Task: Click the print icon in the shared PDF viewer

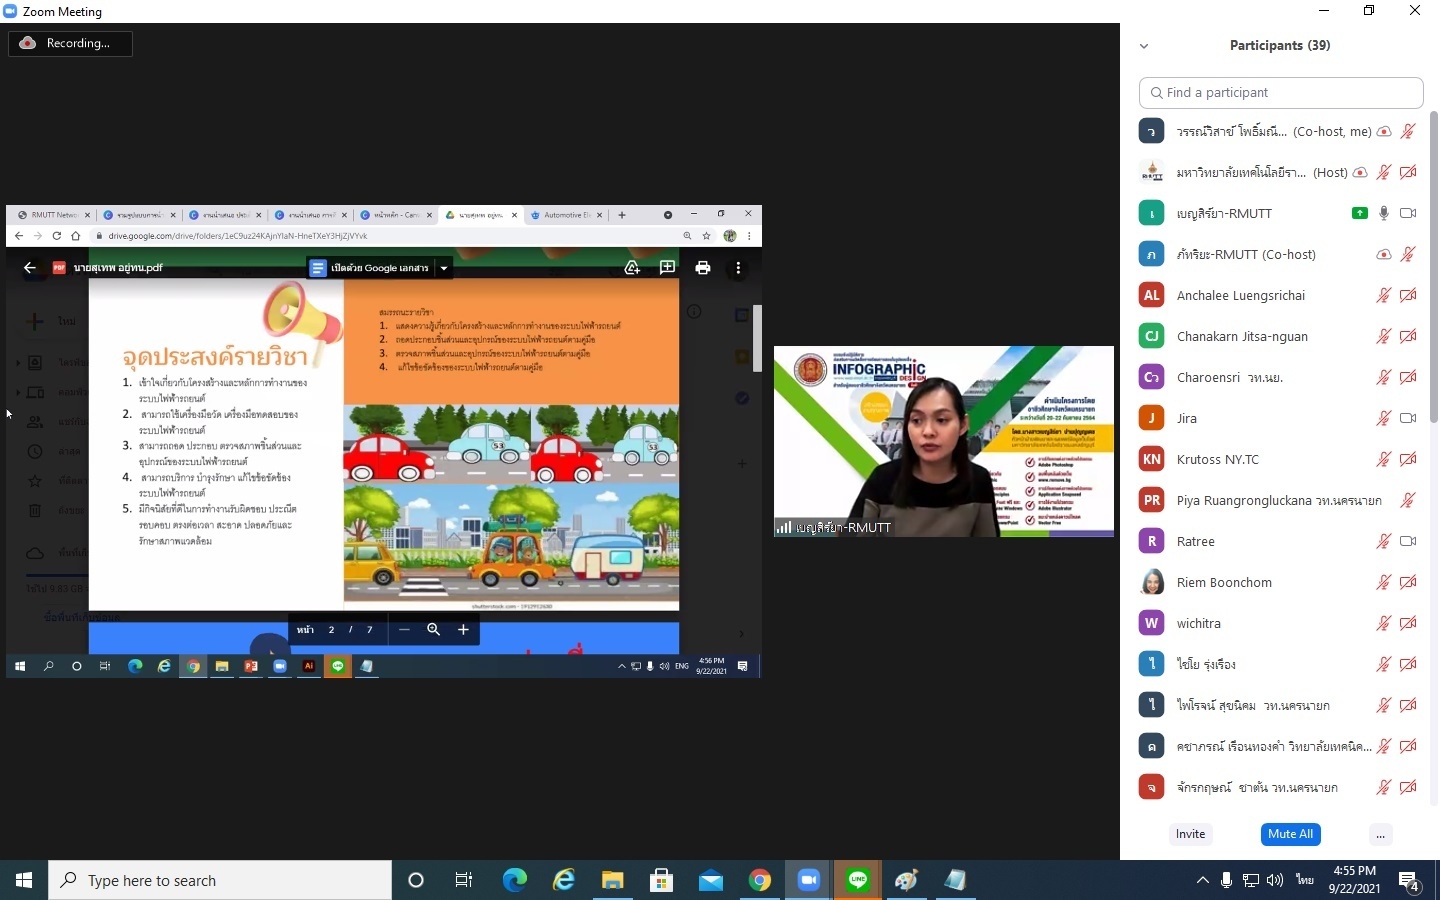Action: point(703,268)
